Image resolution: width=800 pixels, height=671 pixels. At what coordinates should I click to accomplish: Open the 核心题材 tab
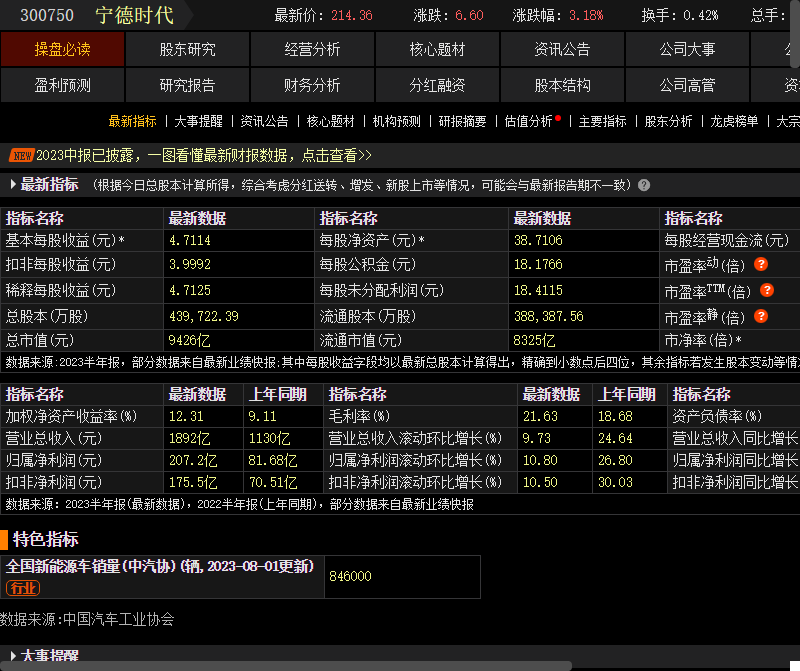coord(437,49)
